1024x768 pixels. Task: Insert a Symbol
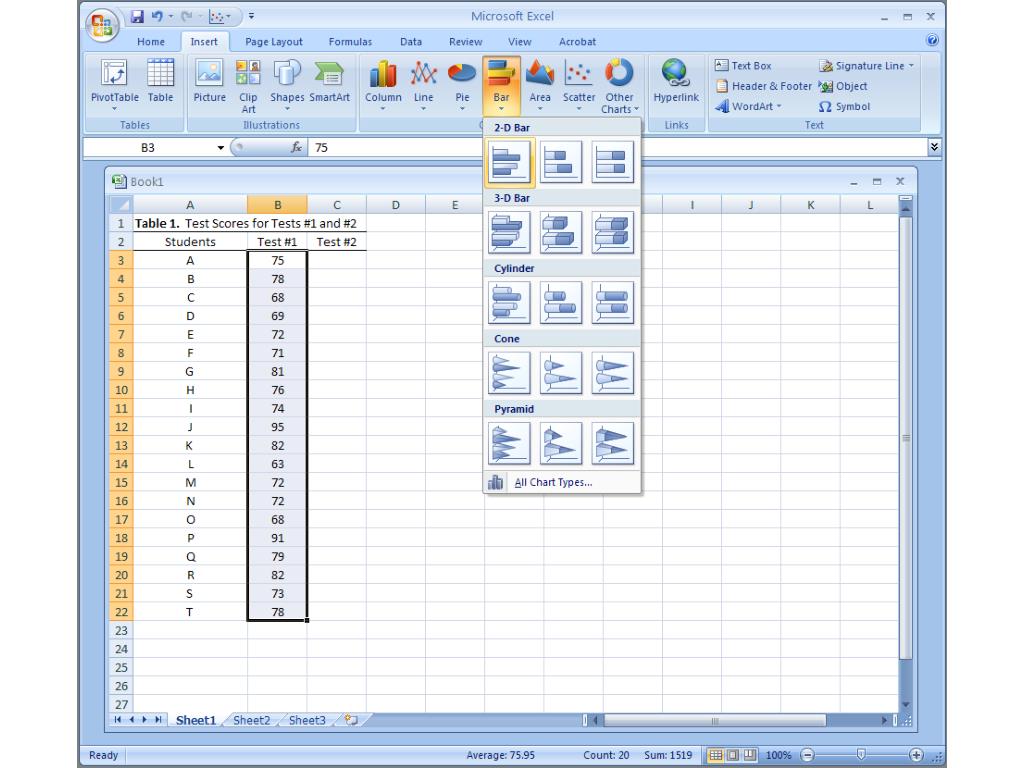[844, 106]
